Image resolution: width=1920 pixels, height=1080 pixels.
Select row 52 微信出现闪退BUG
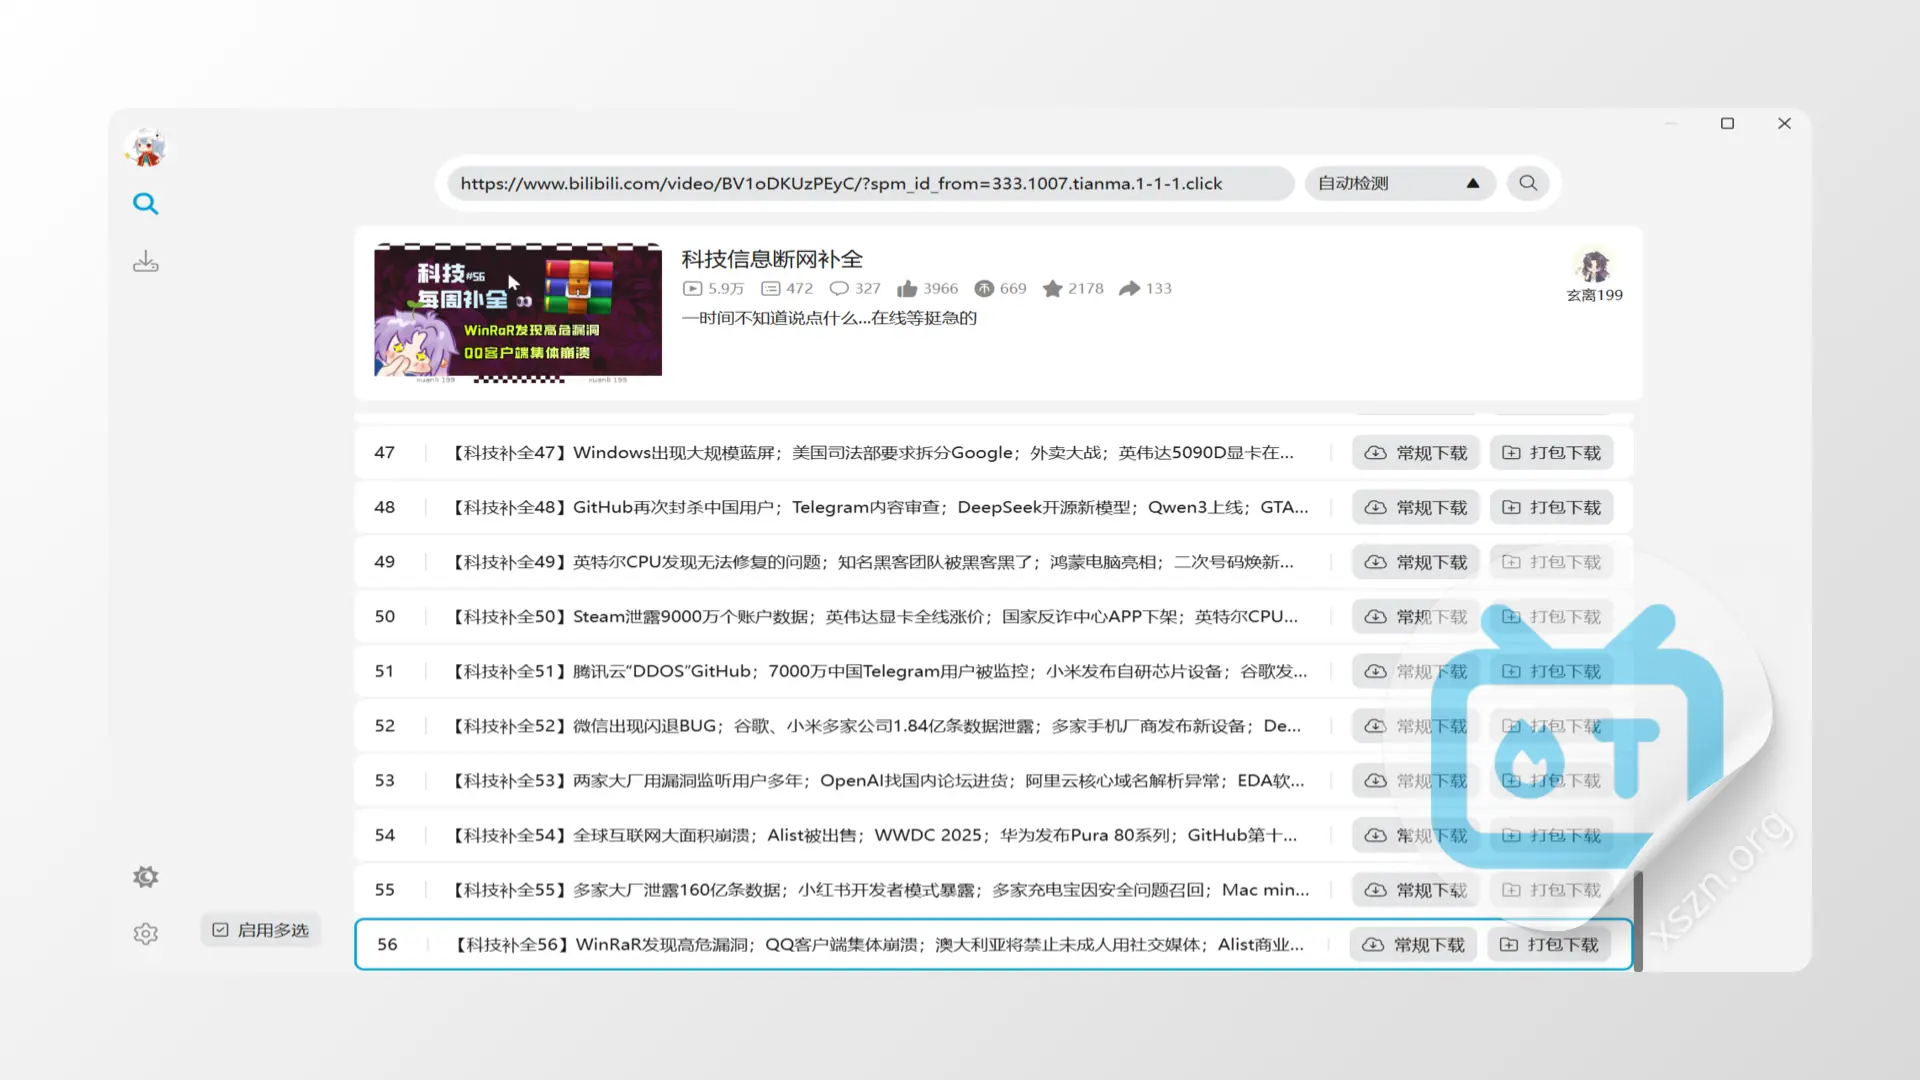(x=994, y=726)
